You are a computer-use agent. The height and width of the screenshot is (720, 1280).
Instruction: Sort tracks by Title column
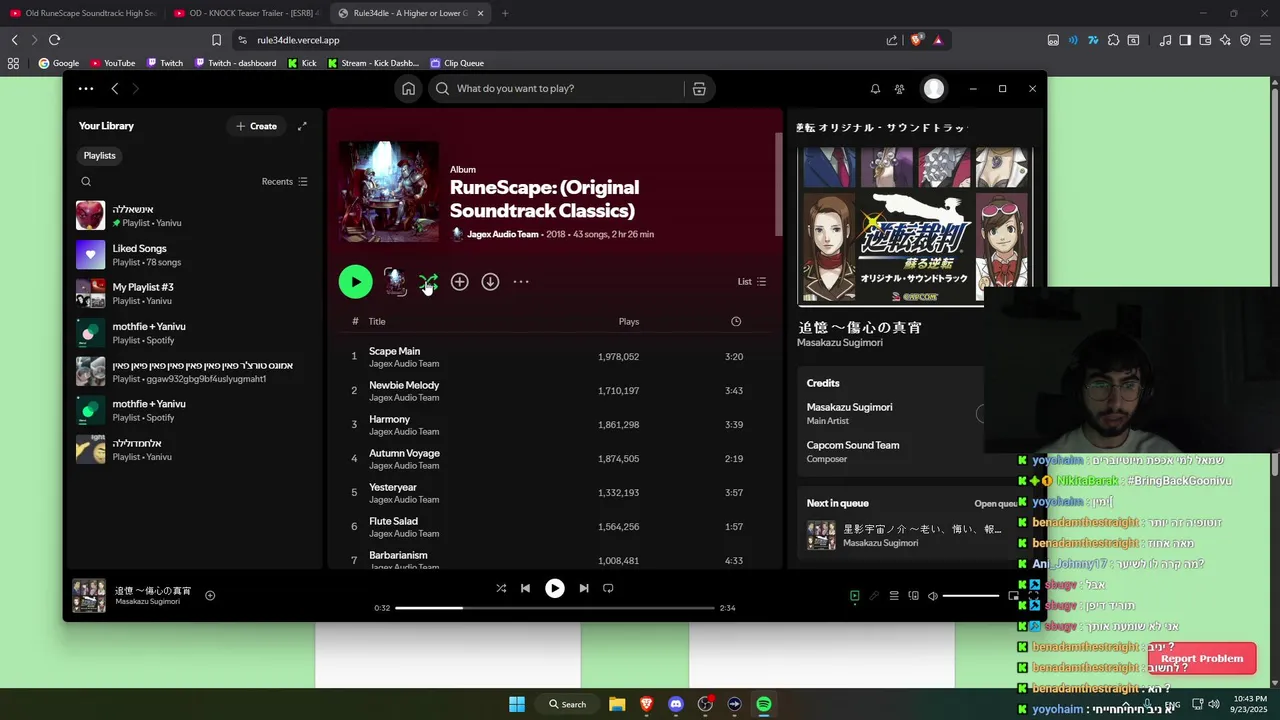(x=377, y=322)
